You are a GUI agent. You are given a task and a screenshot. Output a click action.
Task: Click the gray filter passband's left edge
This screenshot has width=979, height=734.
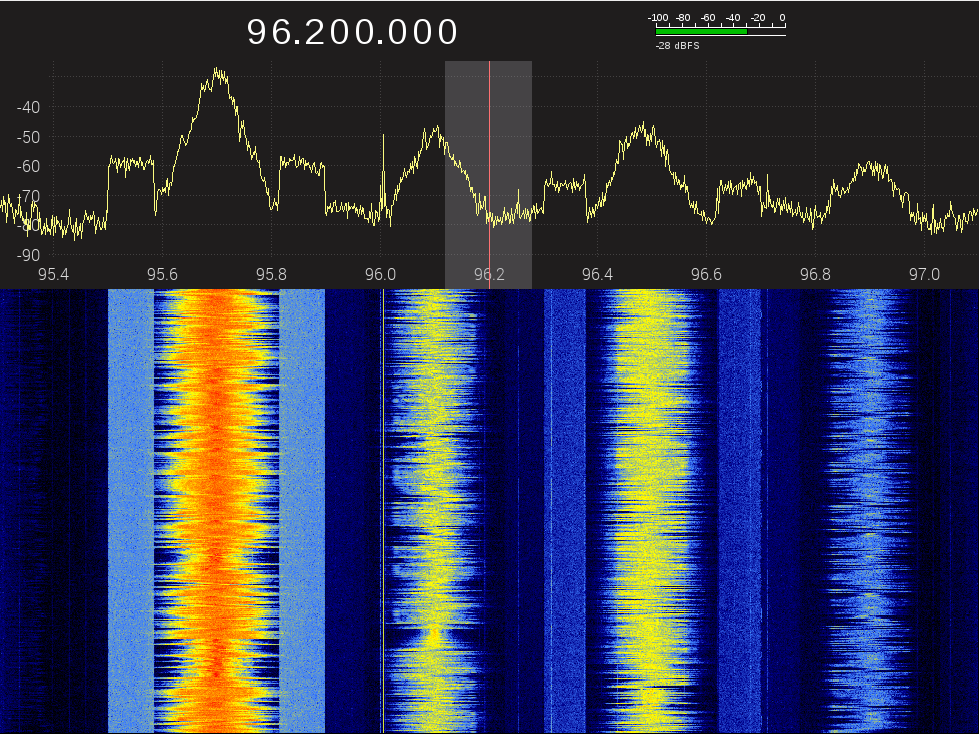click(446, 175)
